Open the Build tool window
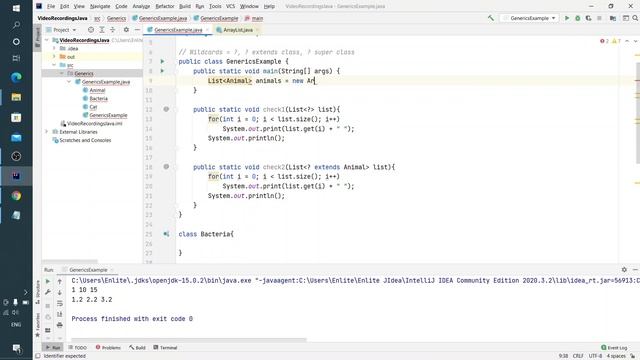This screenshot has height=360, width=640. pyautogui.click(x=138, y=348)
